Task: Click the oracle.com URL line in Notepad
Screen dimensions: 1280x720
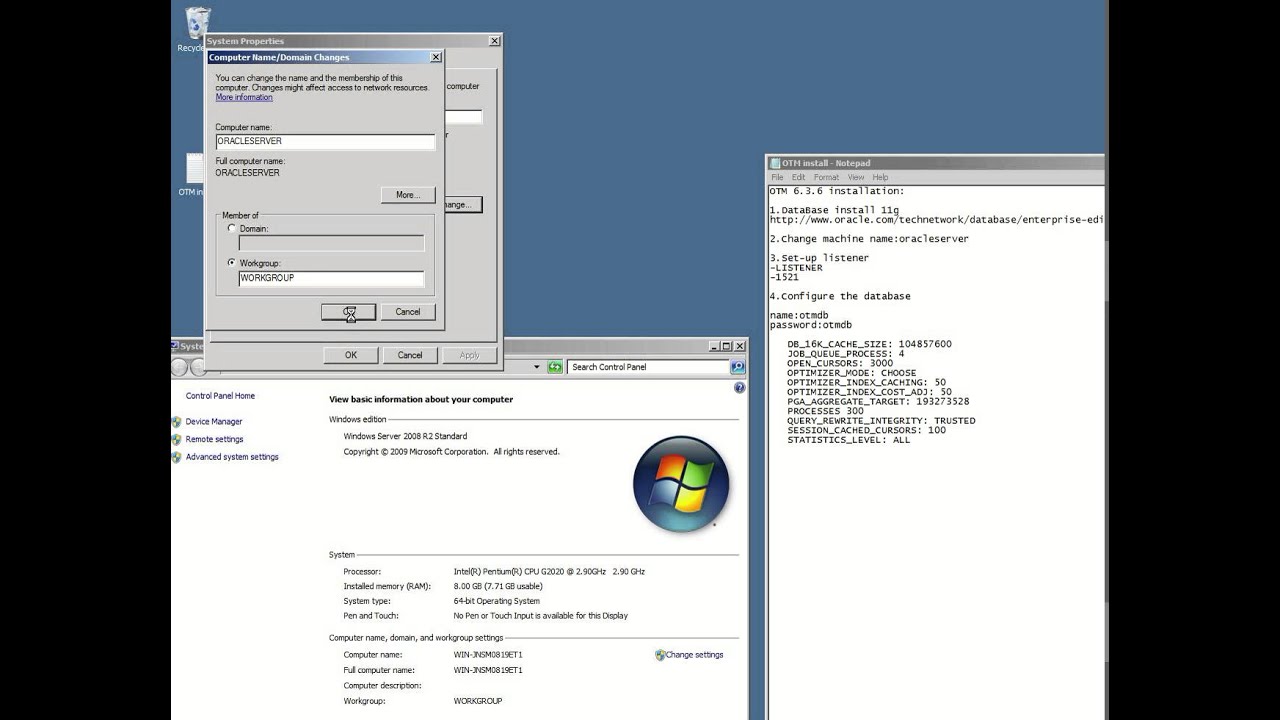Action: tap(936, 220)
